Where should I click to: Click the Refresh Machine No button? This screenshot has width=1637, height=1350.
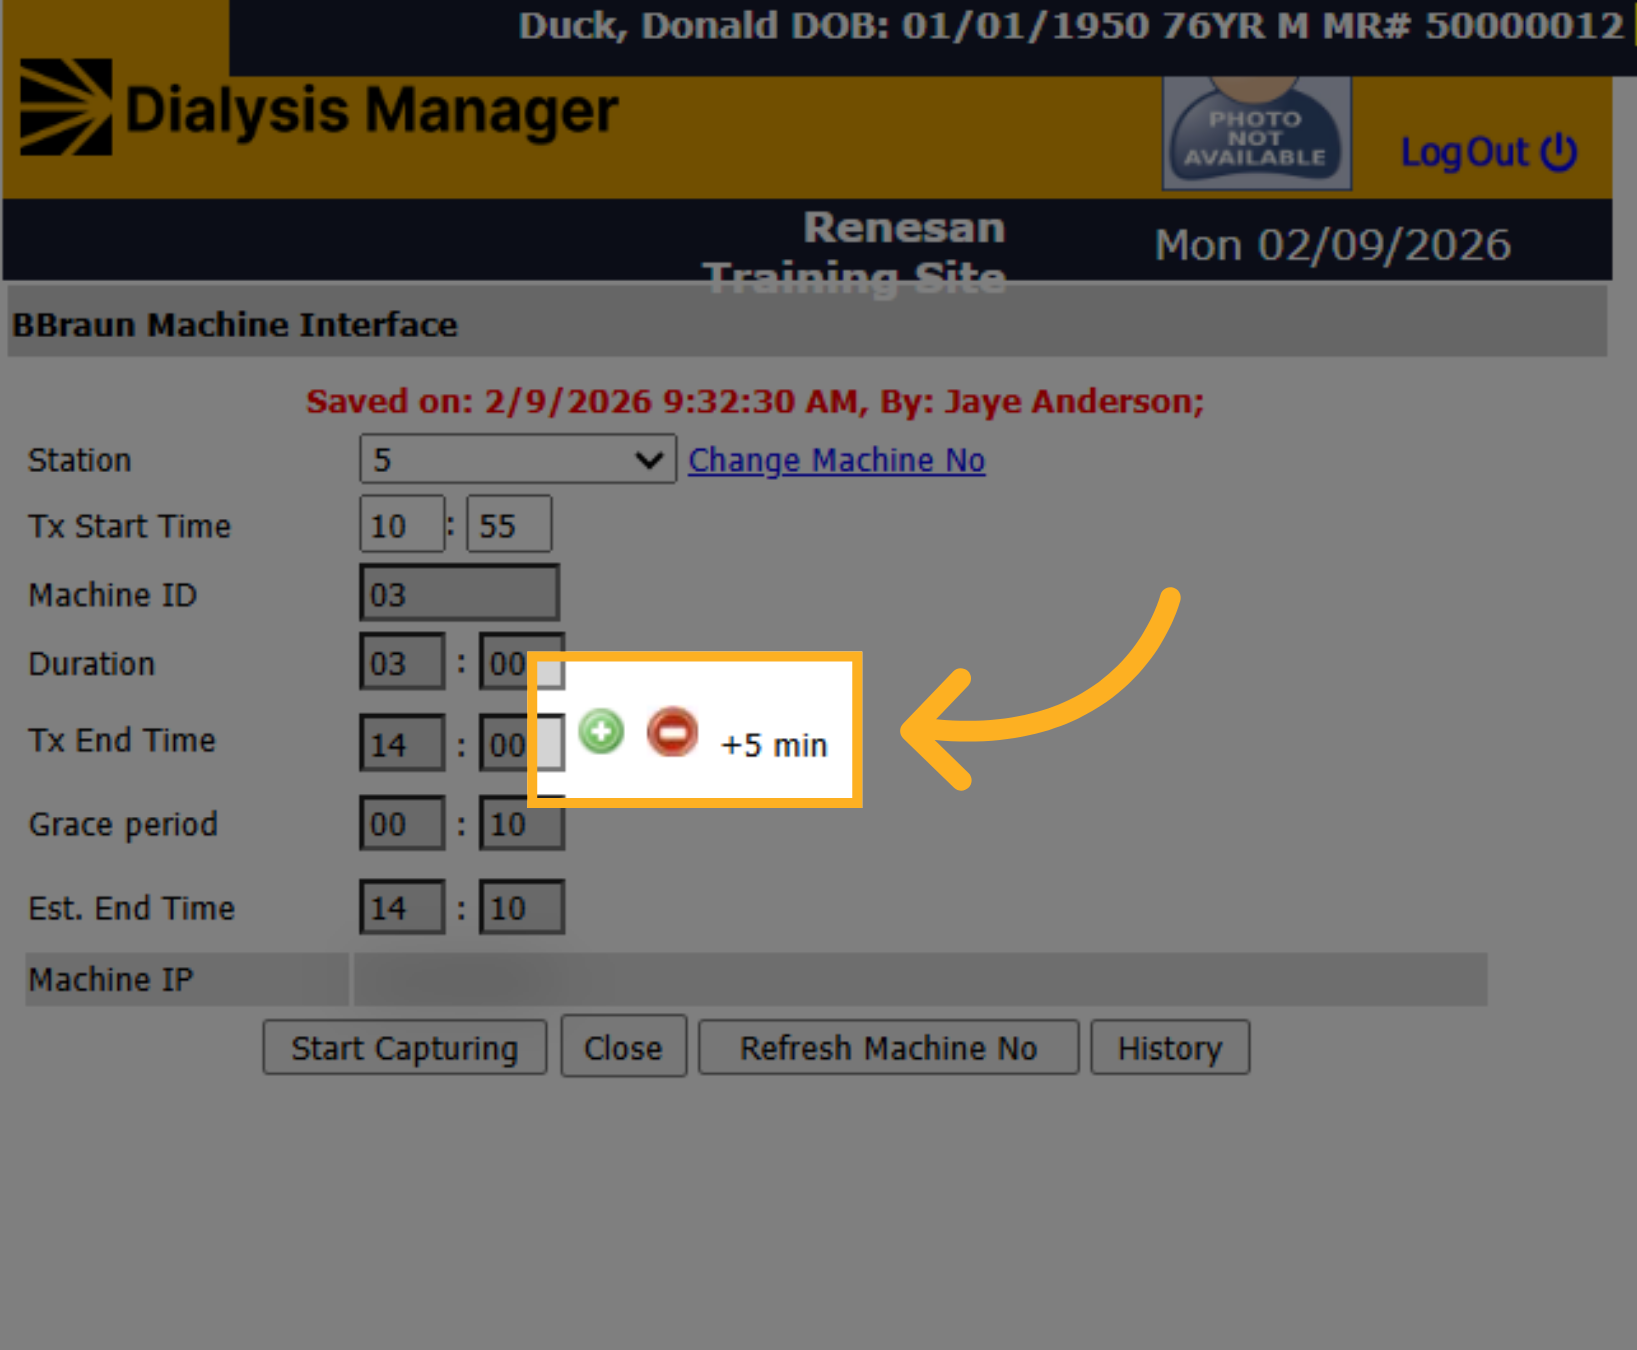pos(888,1048)
